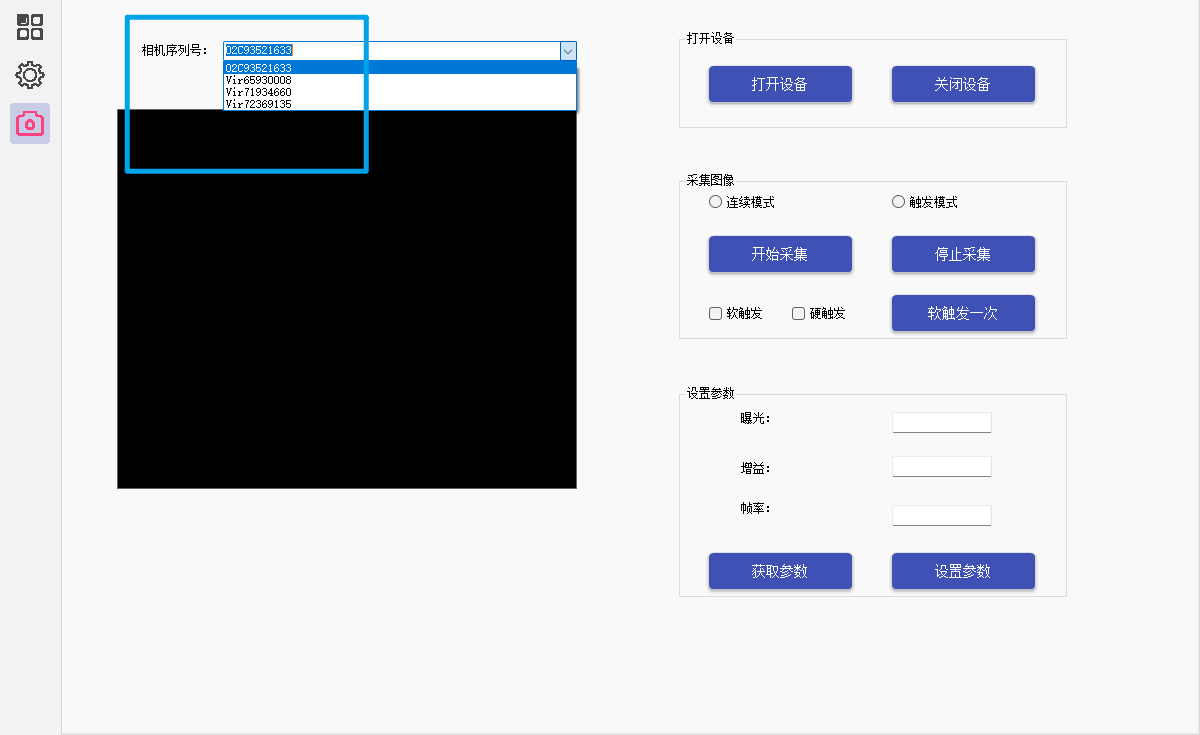This screenshot has width=1200, height=735.
Task: Stop acquisition with 停止采集 button
Action: [963, 254]
